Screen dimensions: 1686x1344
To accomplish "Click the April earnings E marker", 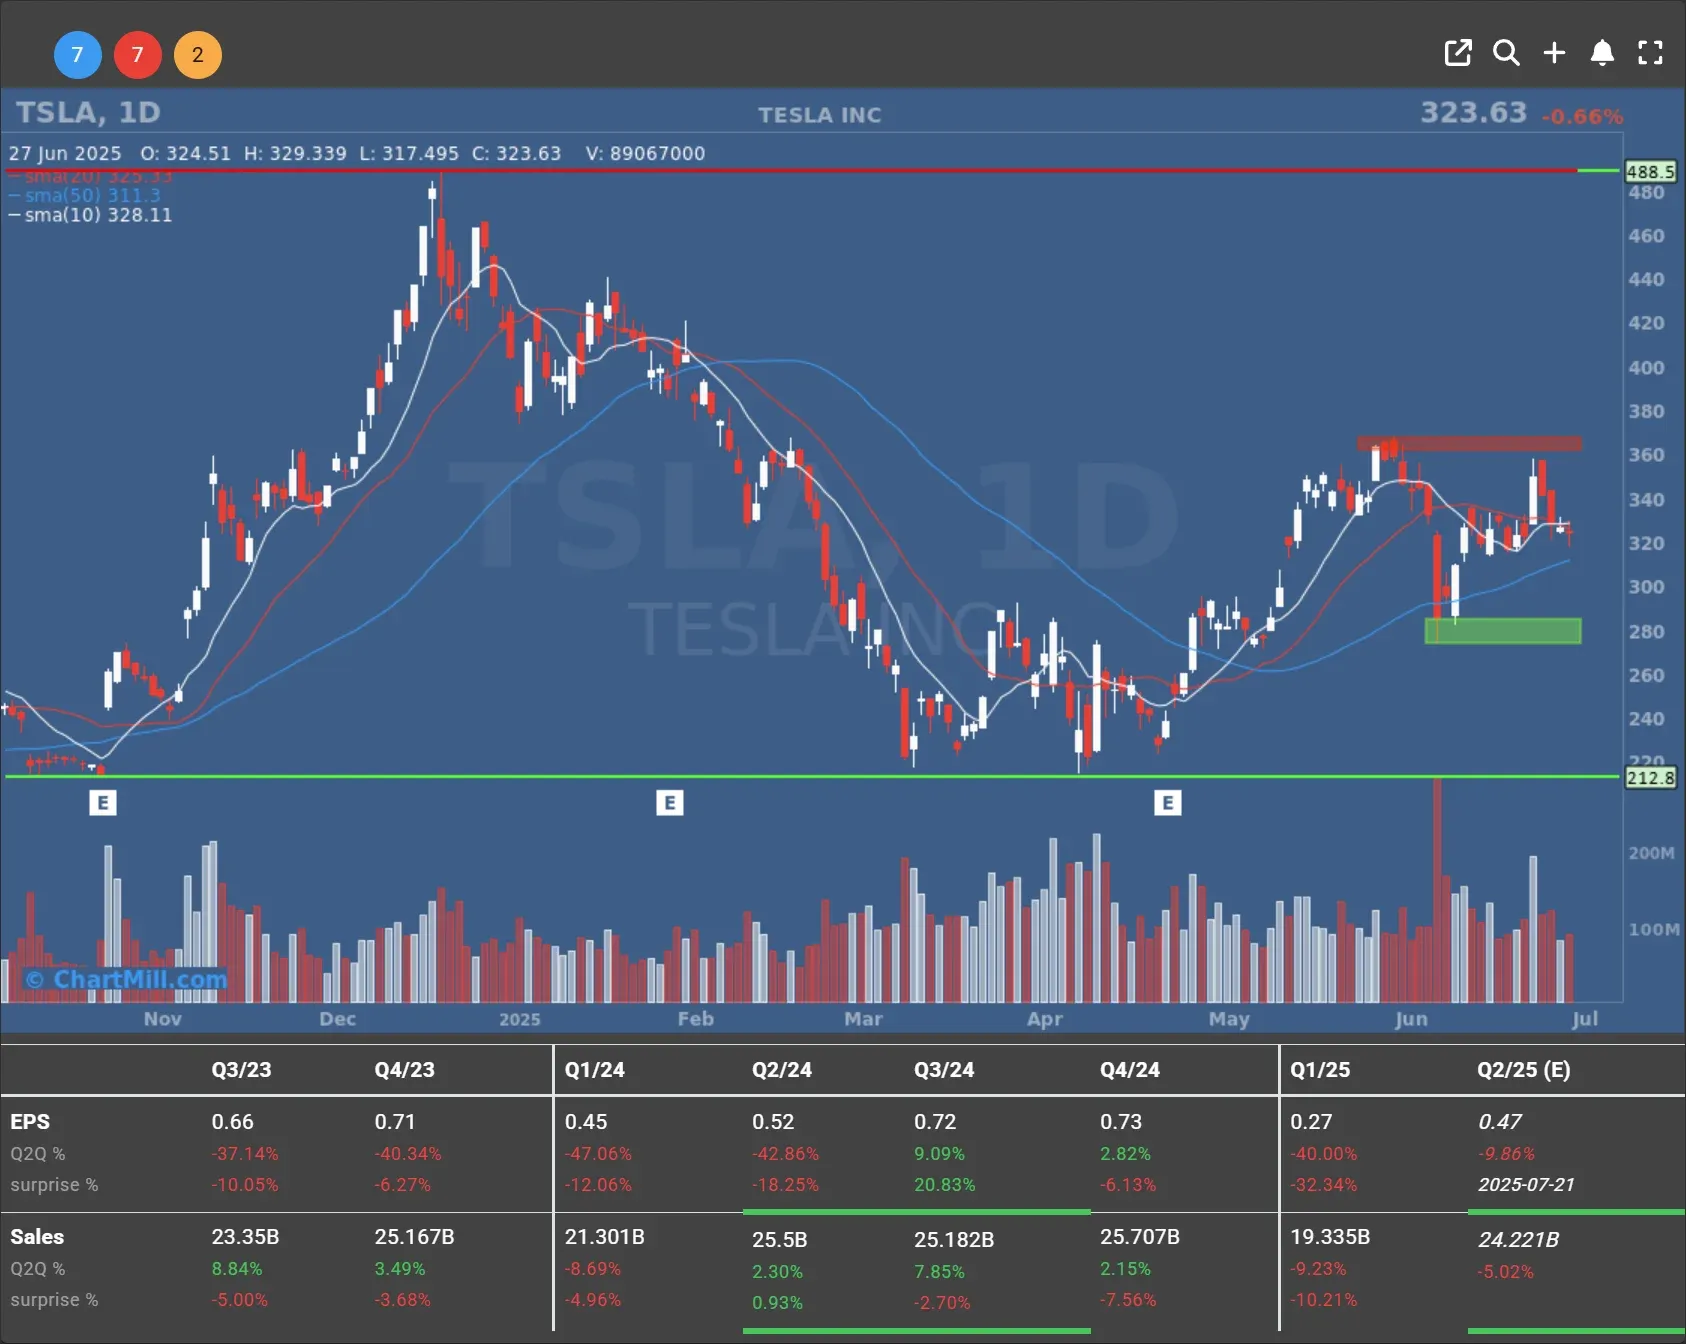I will pos(1168,802).
